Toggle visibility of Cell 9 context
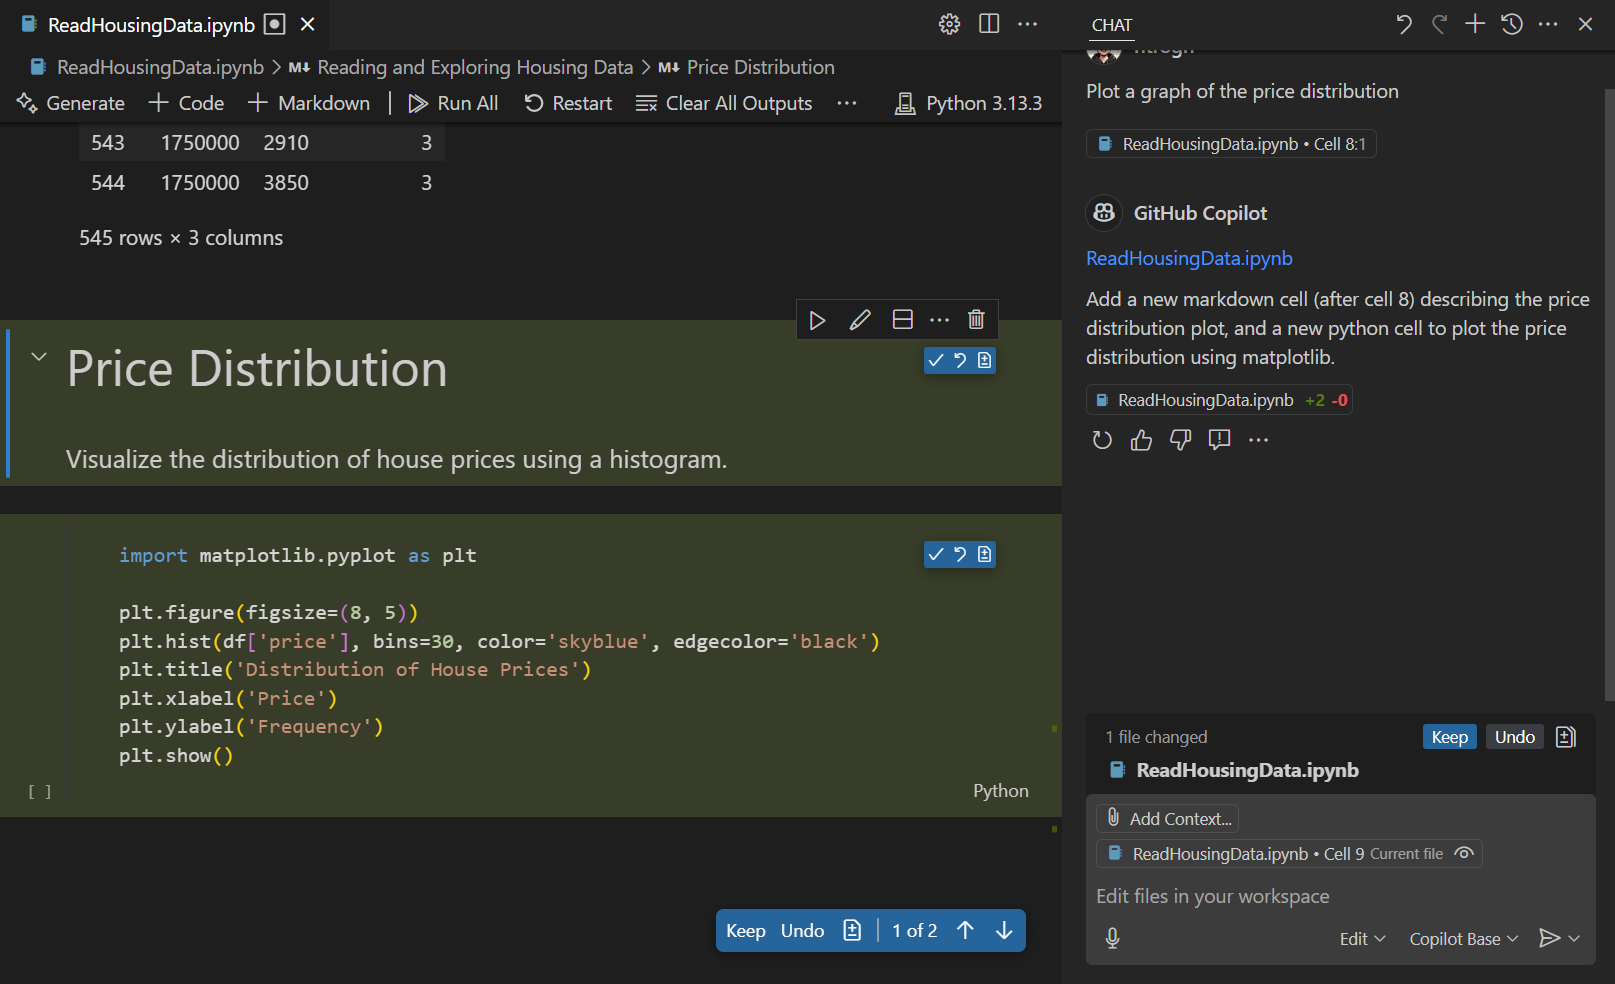Image resolution: width=1615 pixels, height=984 pixels. pos(1464,853)
